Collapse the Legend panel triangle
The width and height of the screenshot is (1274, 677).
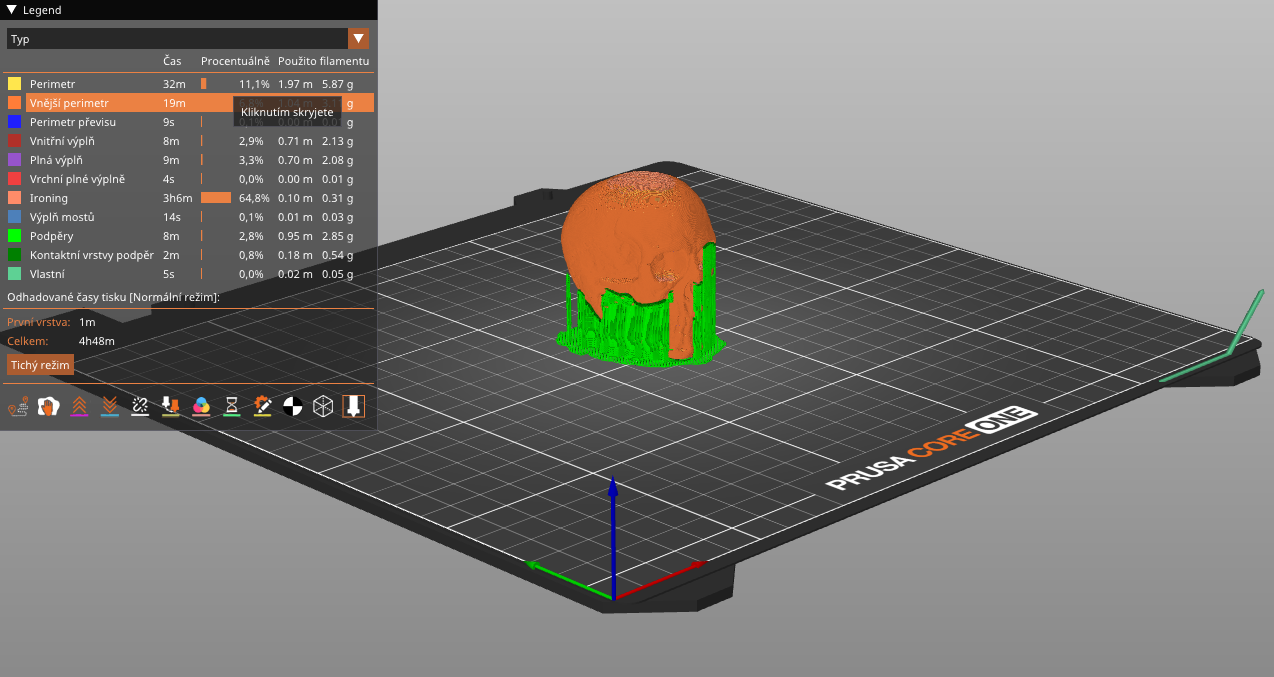pyautogui.click(x=12, y=10)
